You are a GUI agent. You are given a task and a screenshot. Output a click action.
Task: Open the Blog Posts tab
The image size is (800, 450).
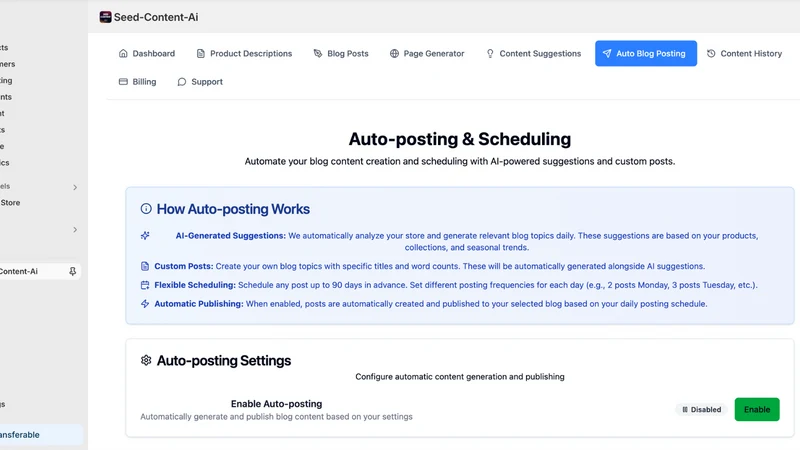(341, 53)
